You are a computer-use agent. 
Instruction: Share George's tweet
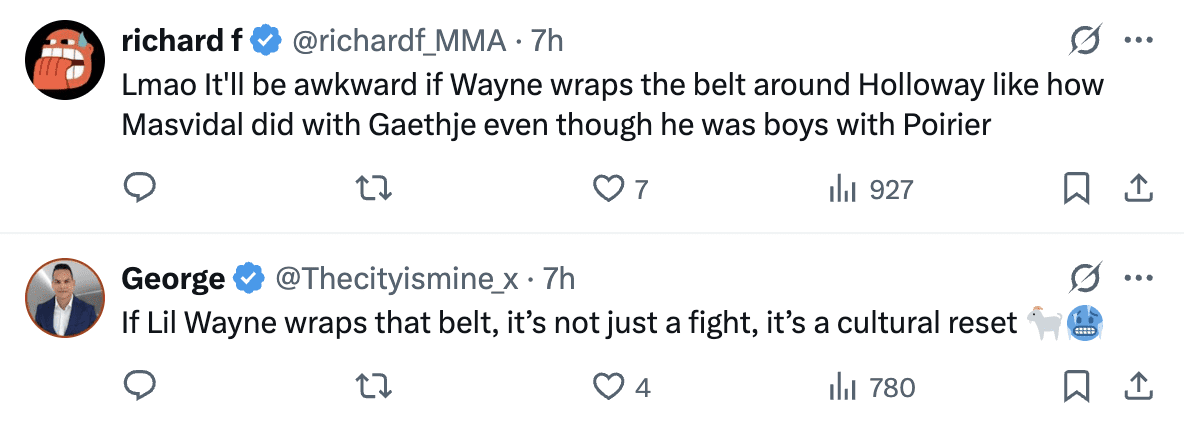1139,386
